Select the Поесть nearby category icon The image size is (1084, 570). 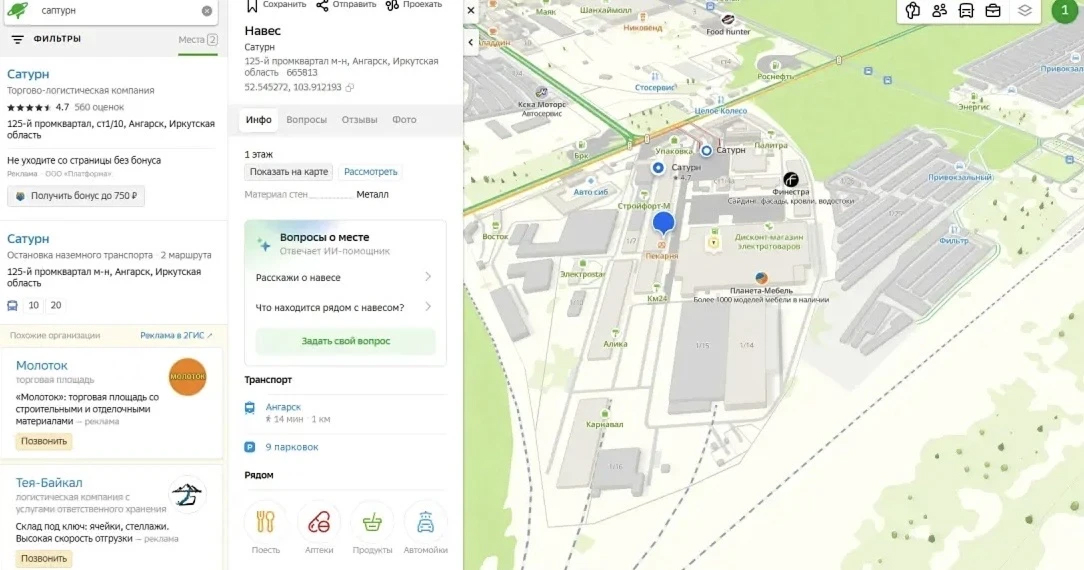(x=265, y=522)
